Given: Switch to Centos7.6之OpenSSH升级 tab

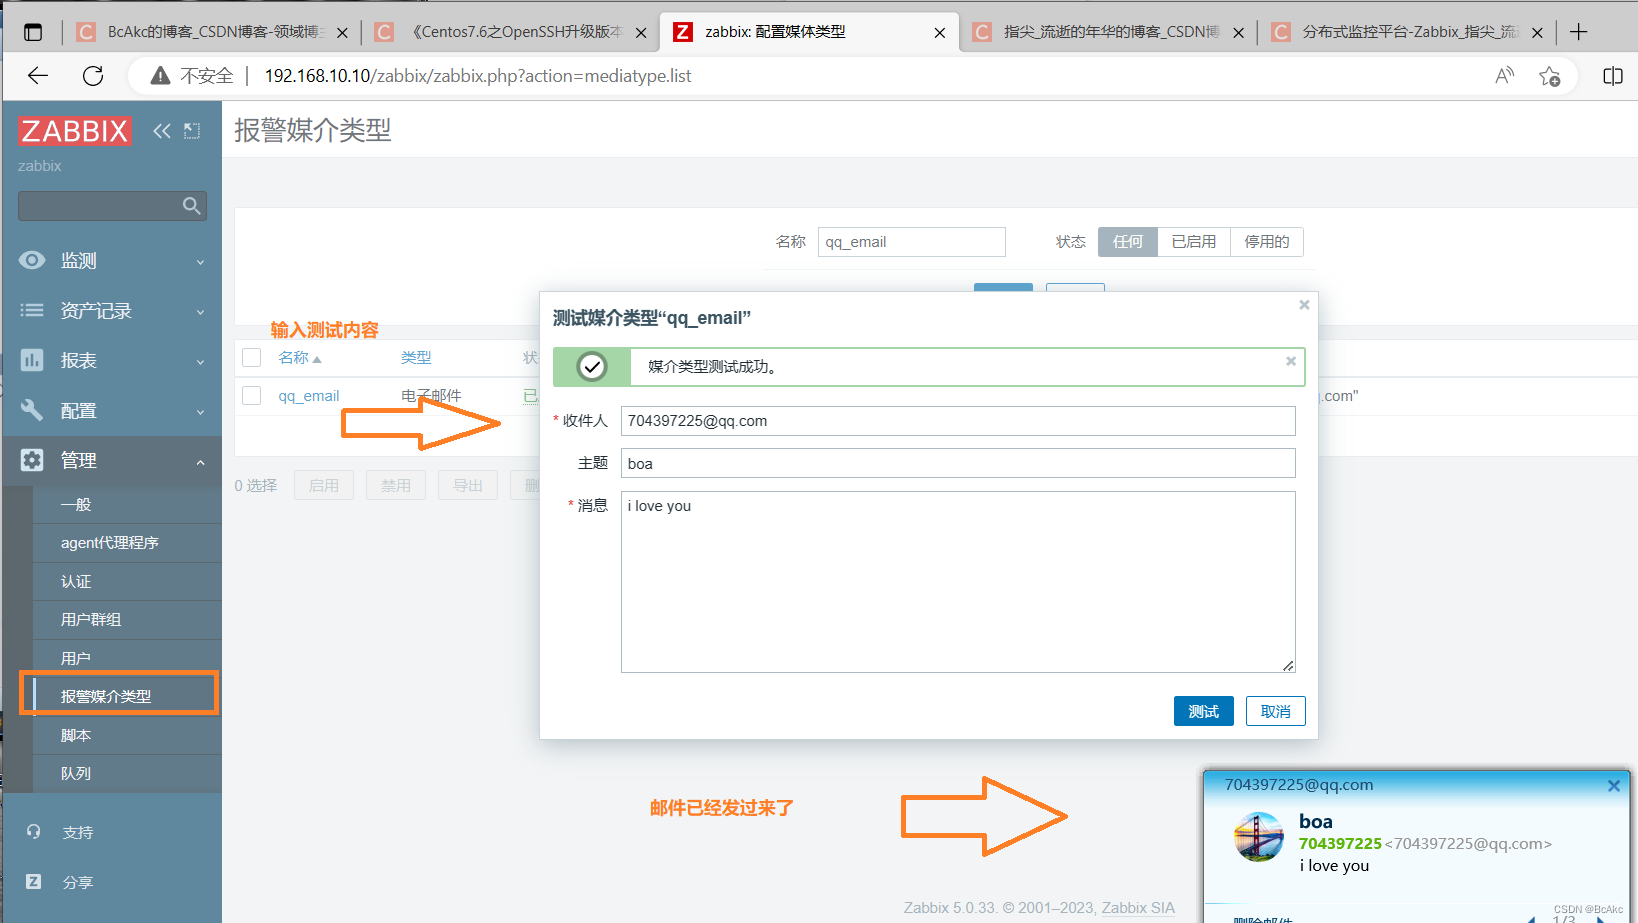Looking at the screenshot, I should 510,32.
